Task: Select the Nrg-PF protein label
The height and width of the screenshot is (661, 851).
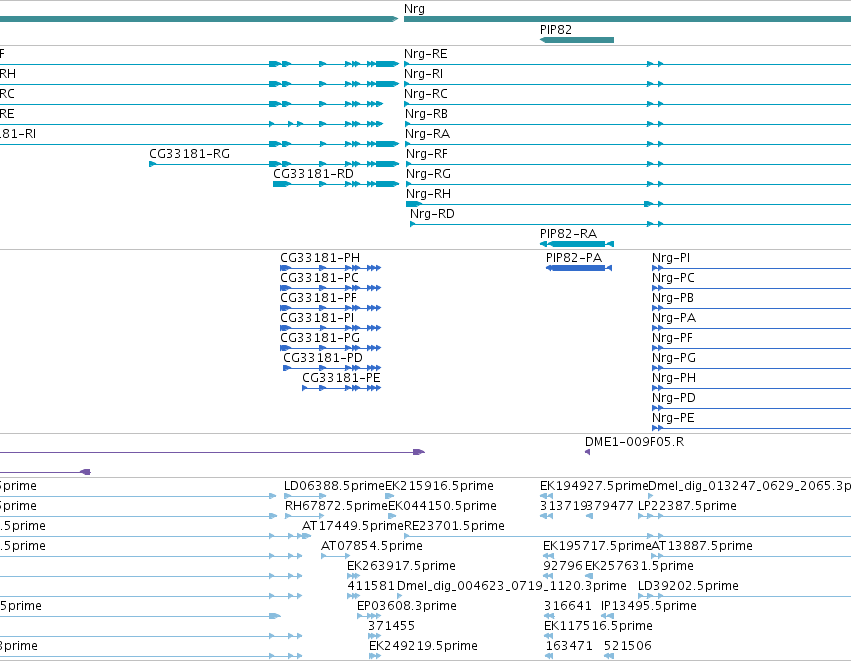Action: [672, 338]
